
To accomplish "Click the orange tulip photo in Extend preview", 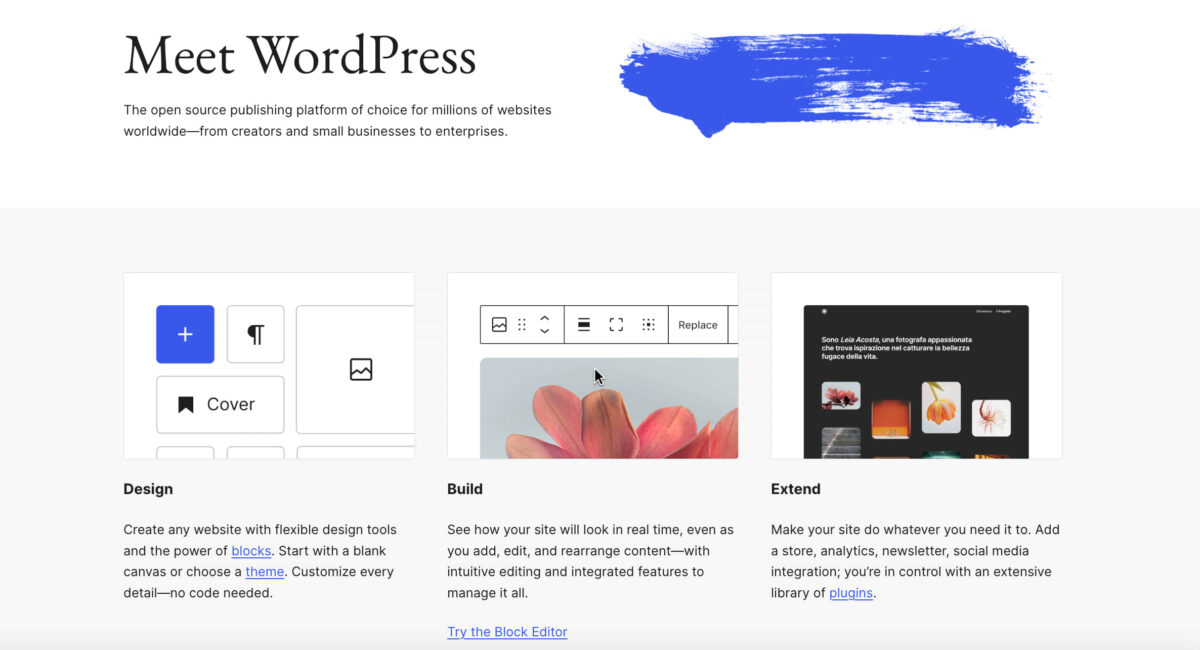I will pyautogui.click(x=941, y=405).
